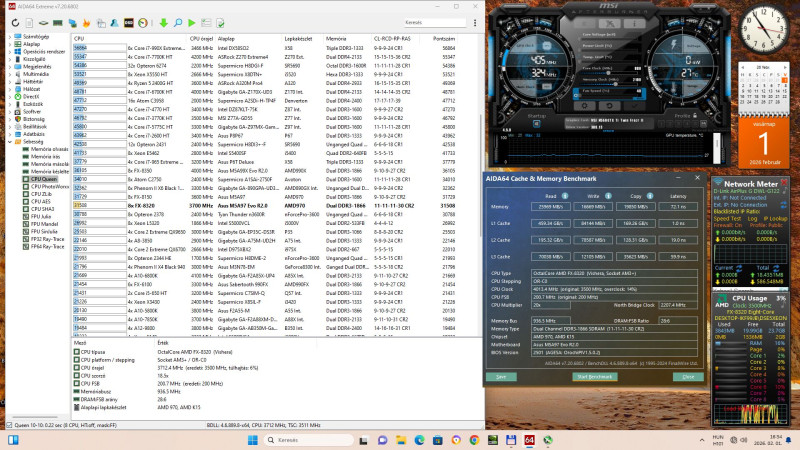
Task: Click the green play Start toolbar icon
Action: 192,23
